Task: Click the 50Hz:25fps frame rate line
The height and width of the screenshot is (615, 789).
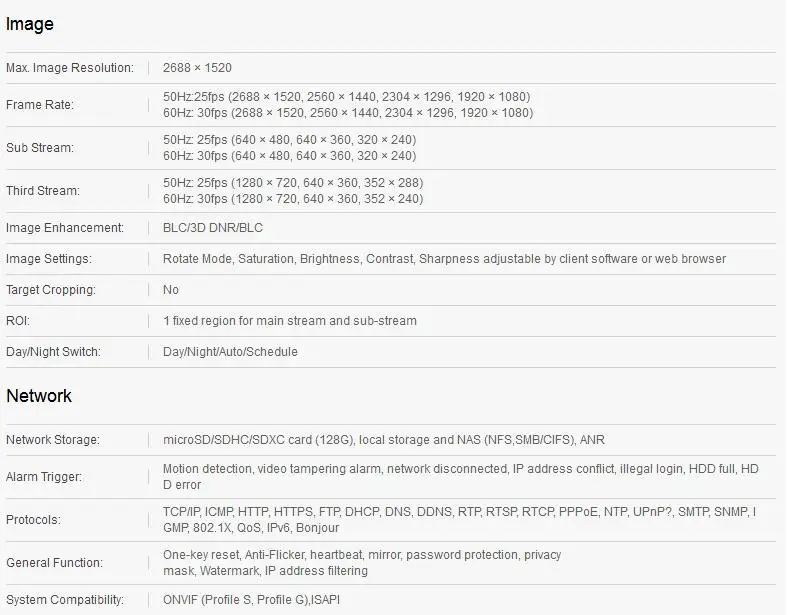Action: pos(347,97)
